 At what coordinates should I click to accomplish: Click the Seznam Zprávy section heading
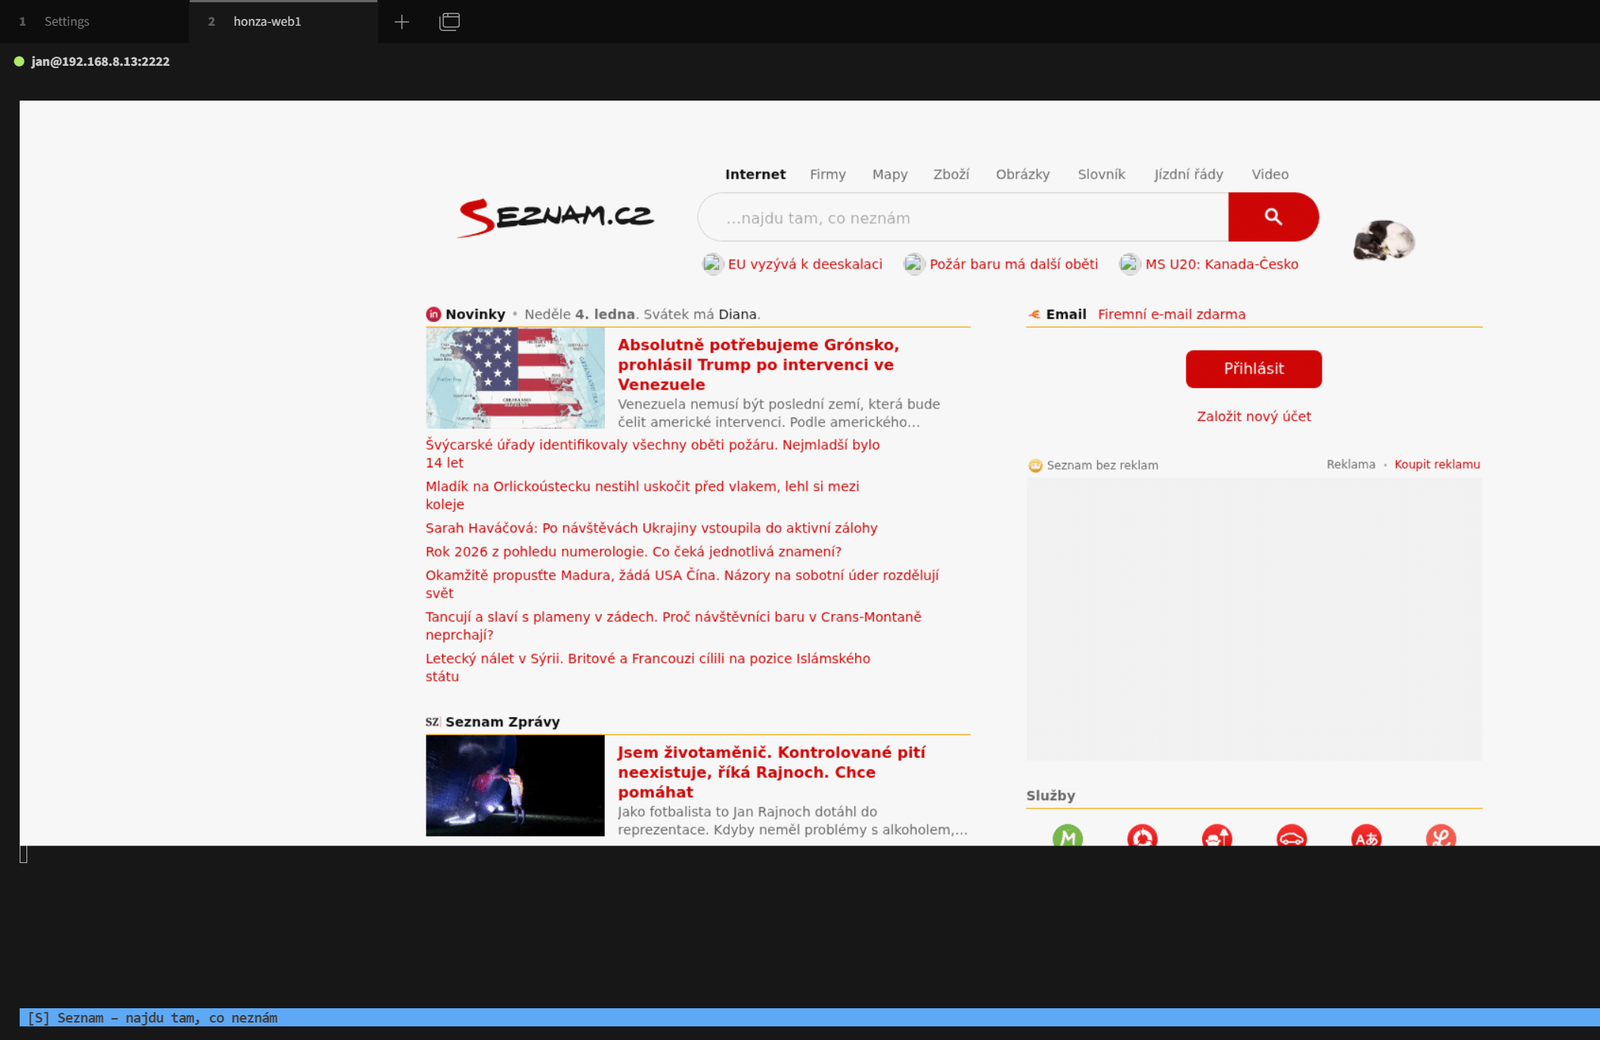point(502,722)
